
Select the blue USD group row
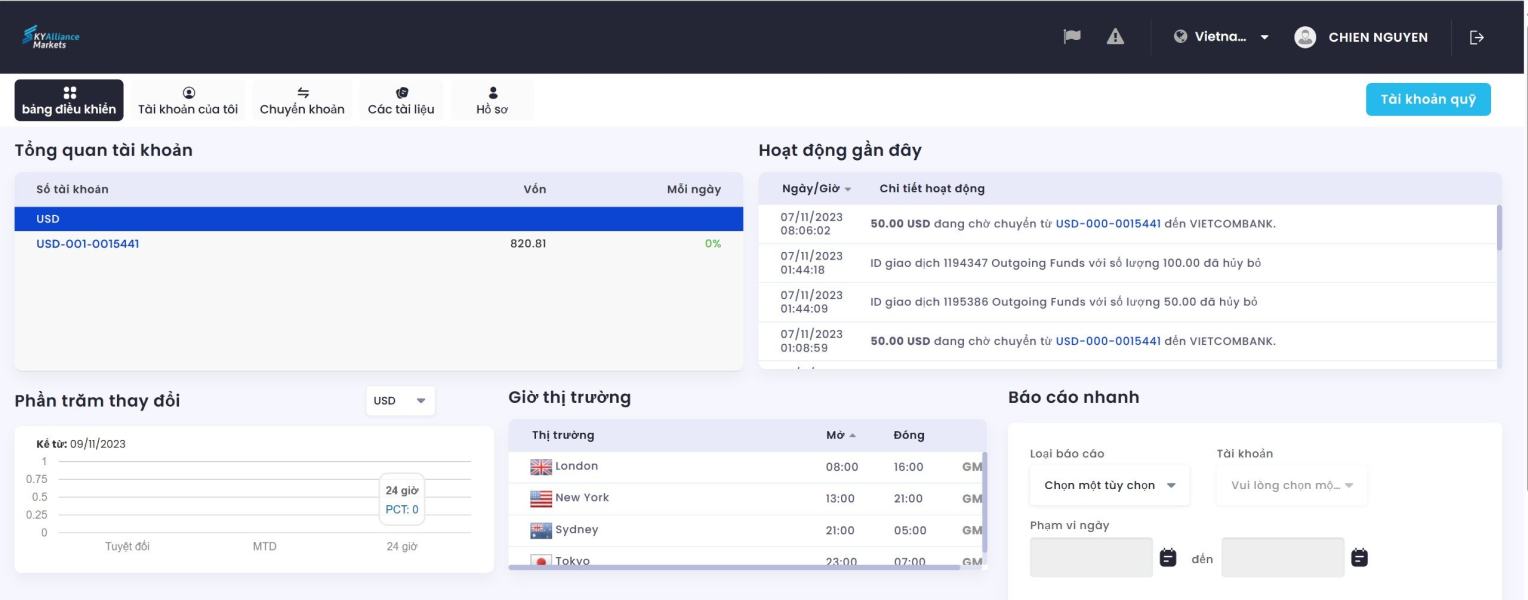pos(379,219)
